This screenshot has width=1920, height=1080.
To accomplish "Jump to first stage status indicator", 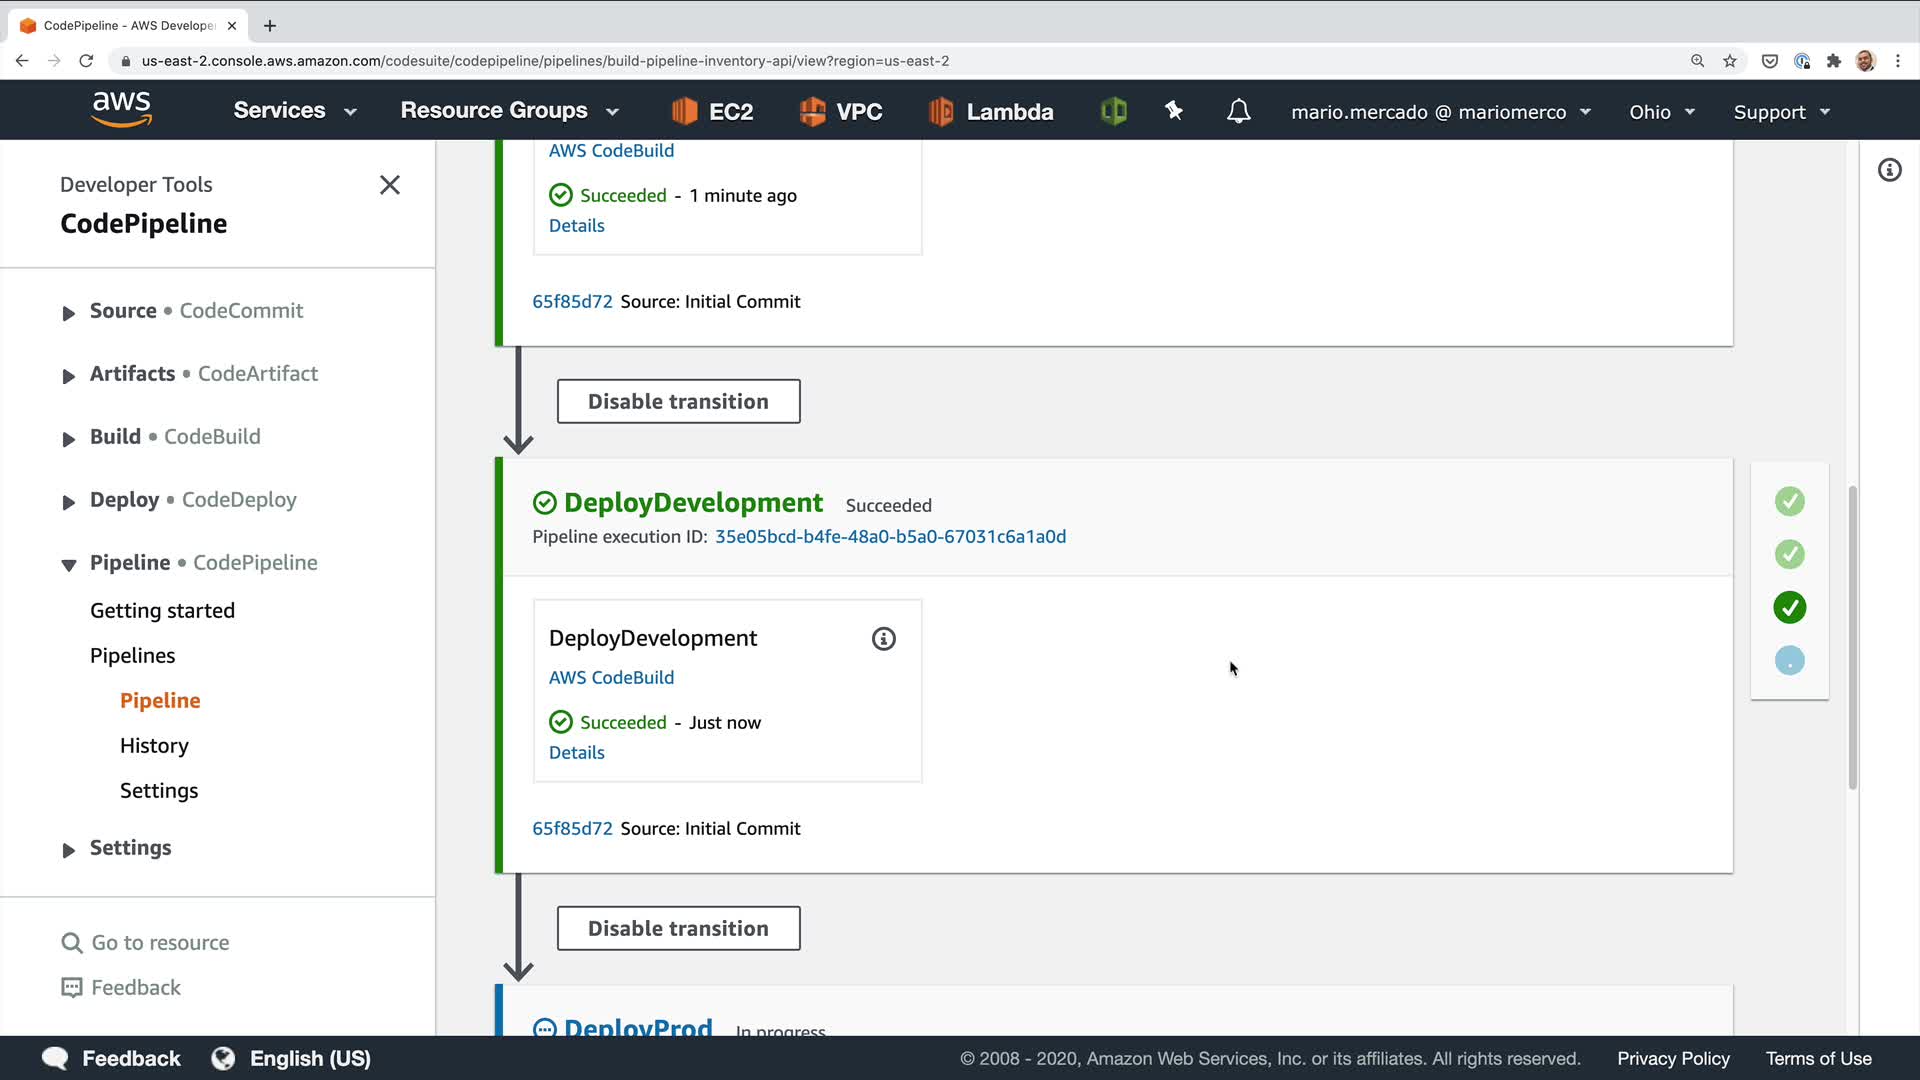I will point(1789,501).
